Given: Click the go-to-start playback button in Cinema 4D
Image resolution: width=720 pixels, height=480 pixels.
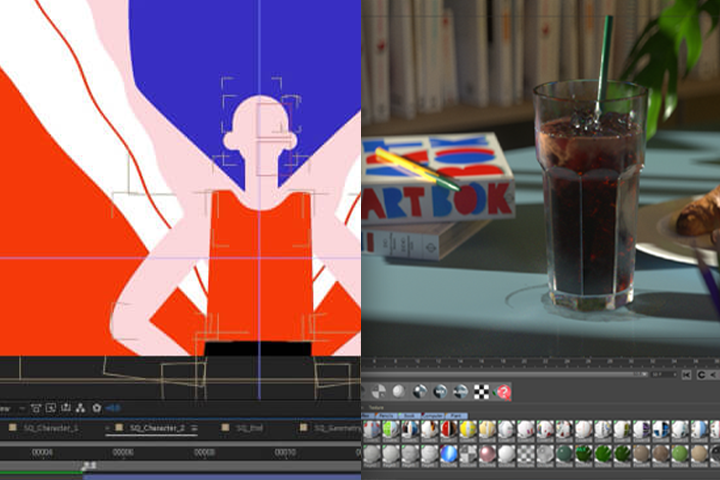Looking at the screenshot, I should 686,375.
